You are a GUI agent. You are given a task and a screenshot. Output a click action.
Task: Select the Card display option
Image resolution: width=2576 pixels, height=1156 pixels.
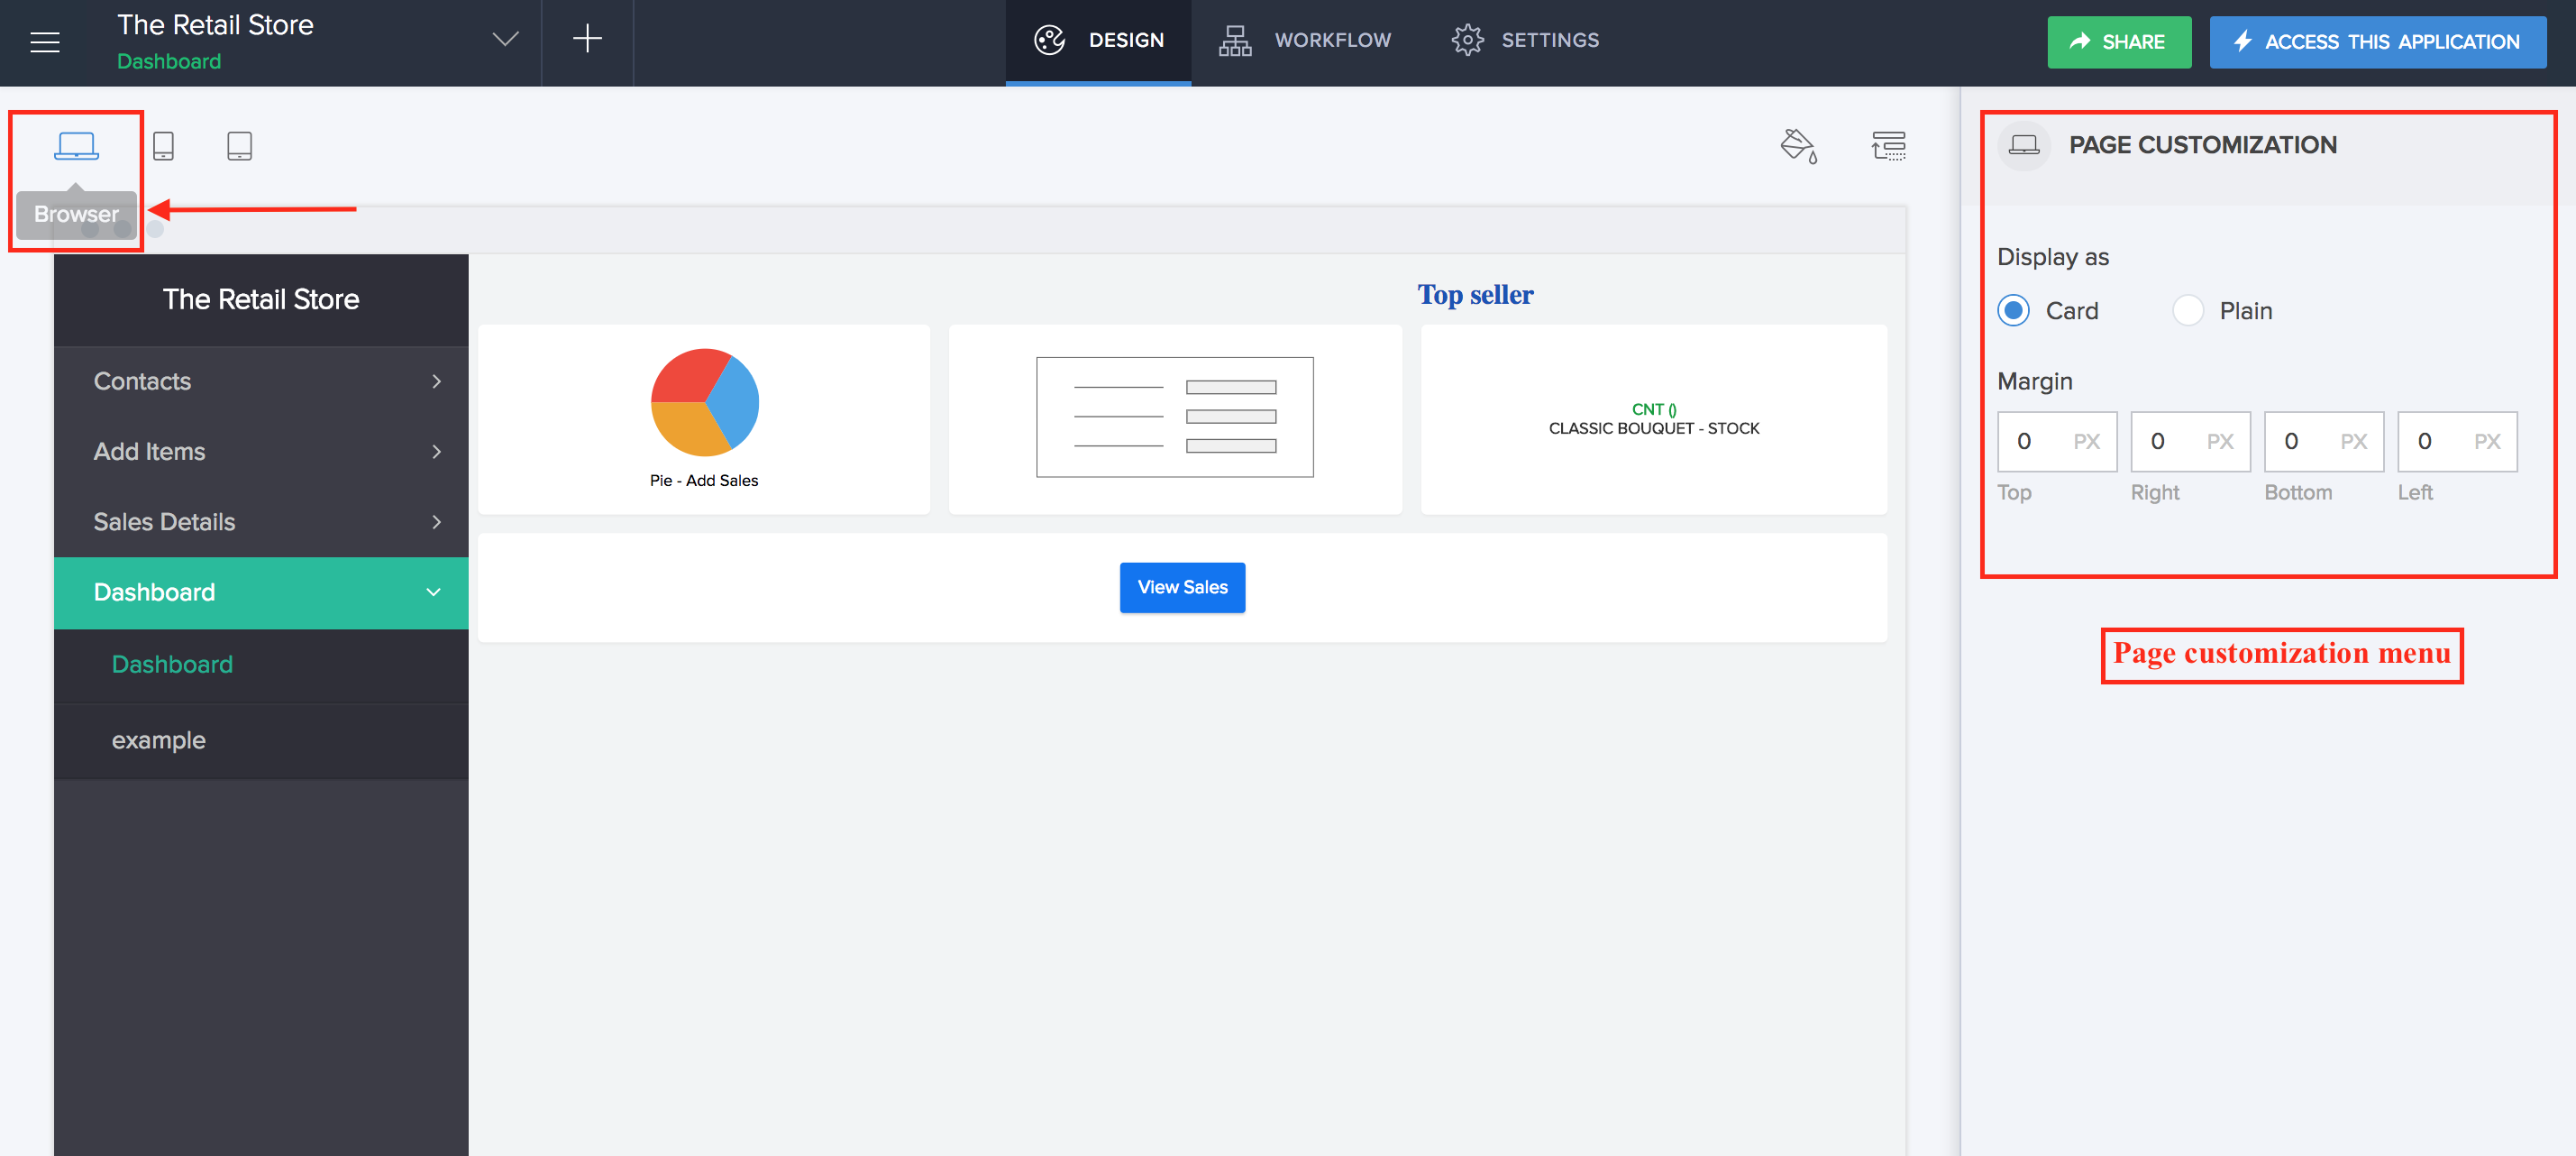(x=2014, y=311)
